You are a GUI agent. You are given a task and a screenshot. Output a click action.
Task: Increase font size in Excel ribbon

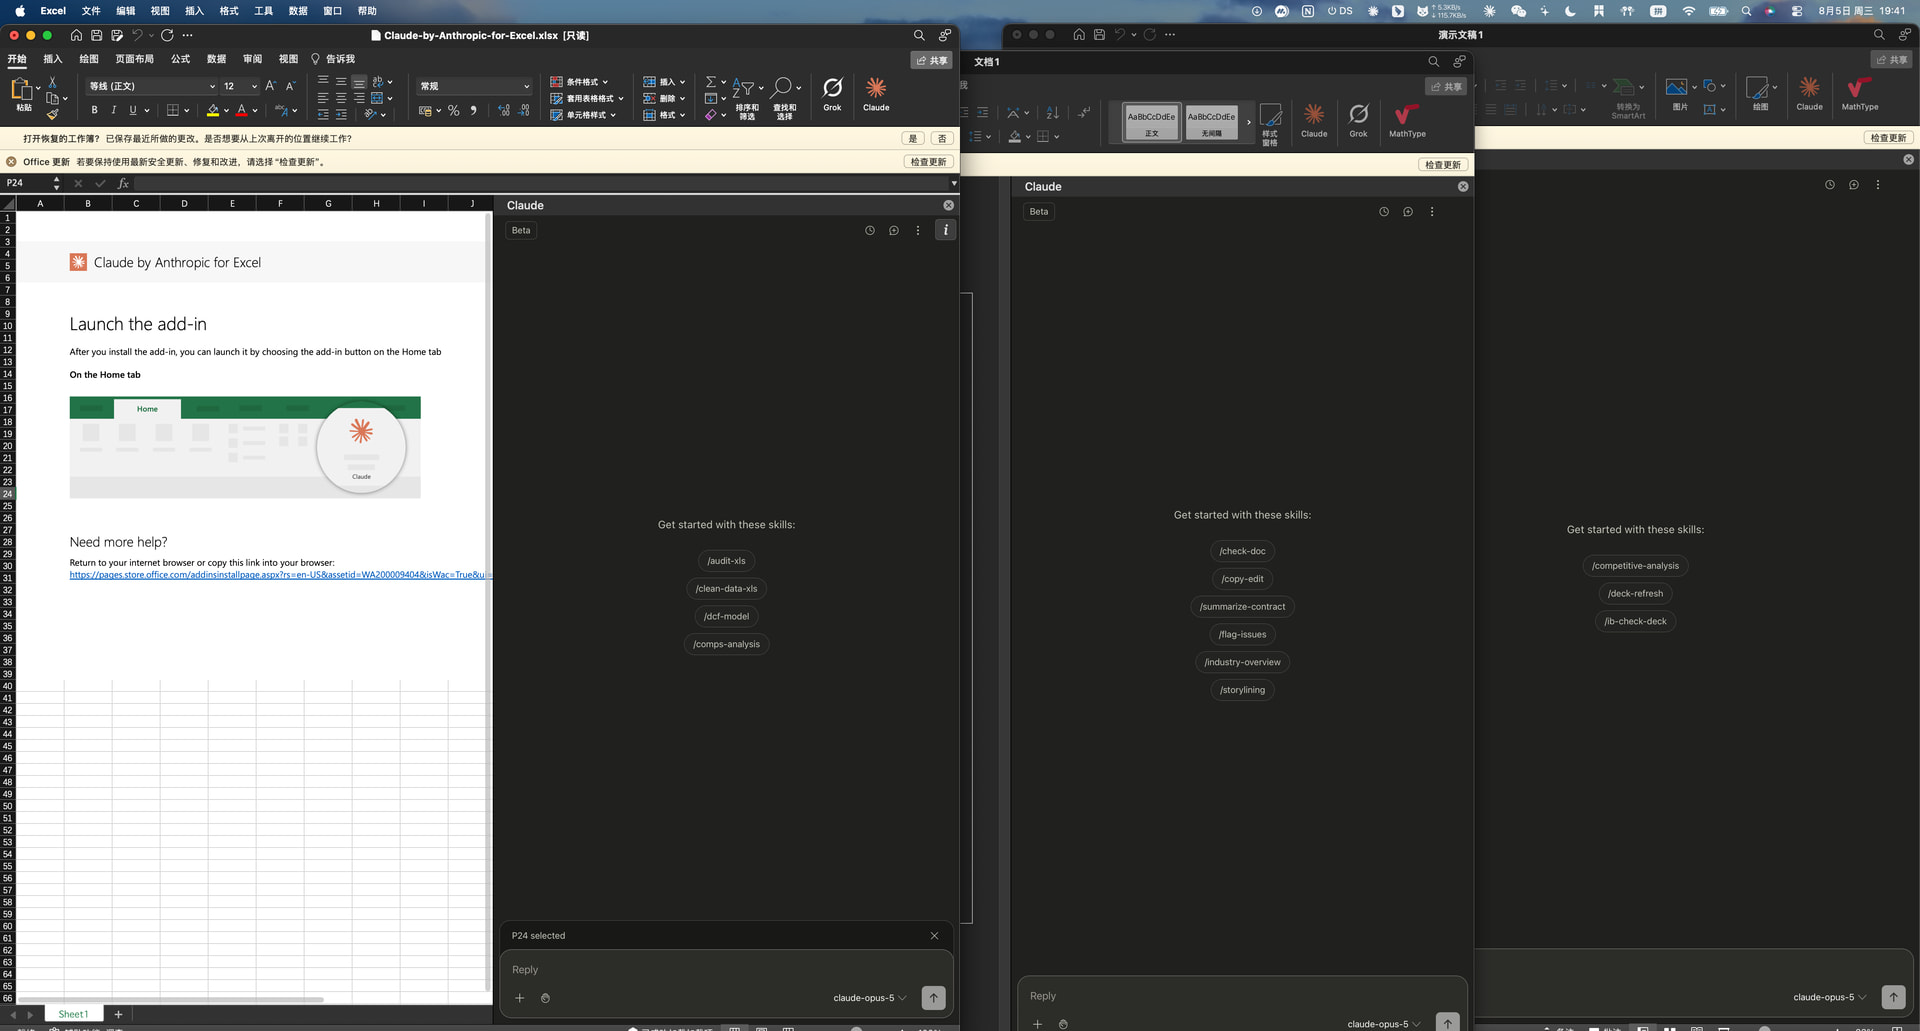(270, 86)
